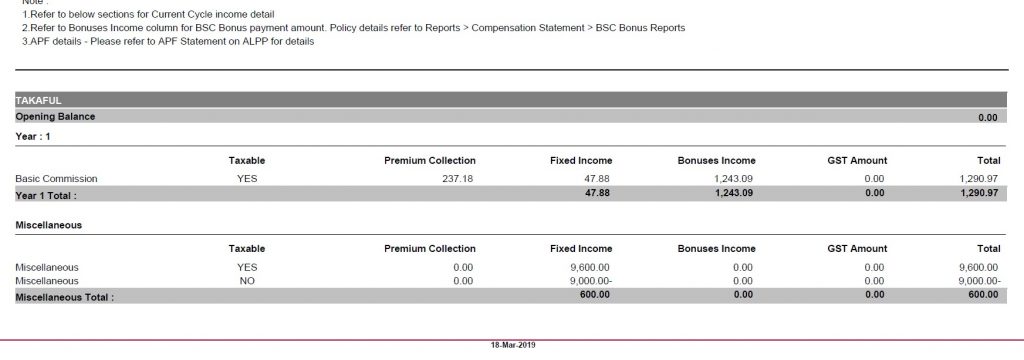Select Bonuses Income amount 1,243.09 in Basic Commission row
The image size is (1024, 360).
pyautogui.click(x=733, y=178)
